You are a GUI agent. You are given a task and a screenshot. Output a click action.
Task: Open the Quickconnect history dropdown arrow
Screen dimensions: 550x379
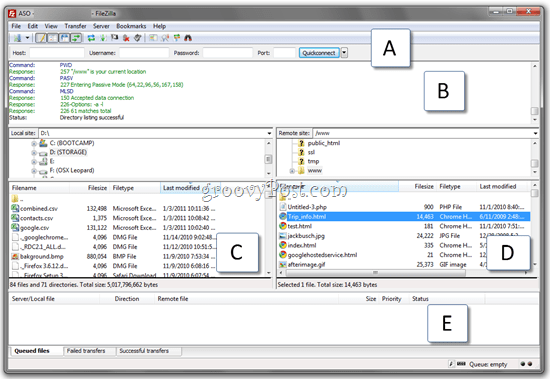point(344,53)
